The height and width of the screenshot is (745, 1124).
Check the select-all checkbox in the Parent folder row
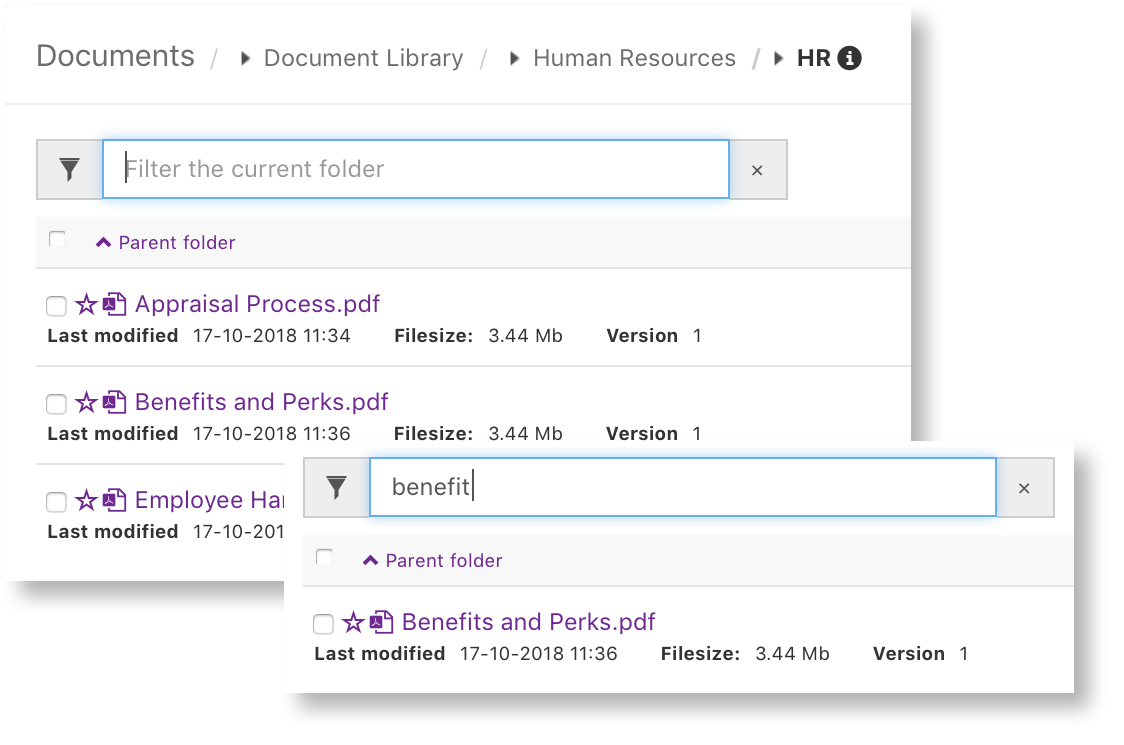point(57,239)
